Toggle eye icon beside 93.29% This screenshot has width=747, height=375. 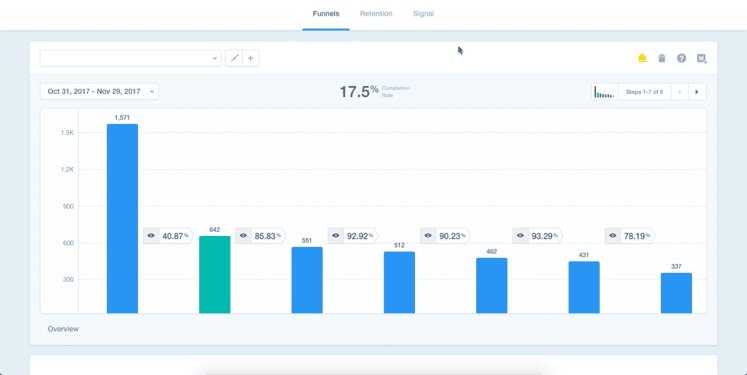(520, 235)
